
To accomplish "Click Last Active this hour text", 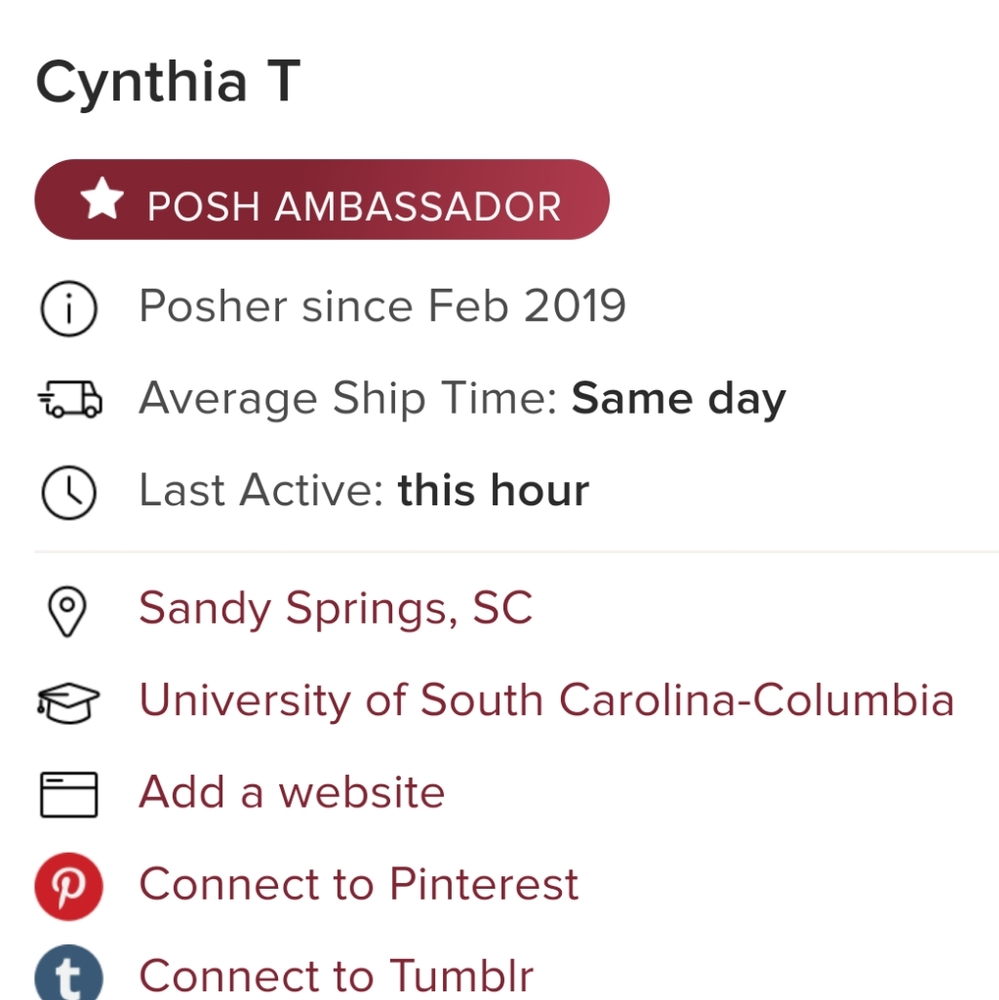I will (x=363, y=491).
